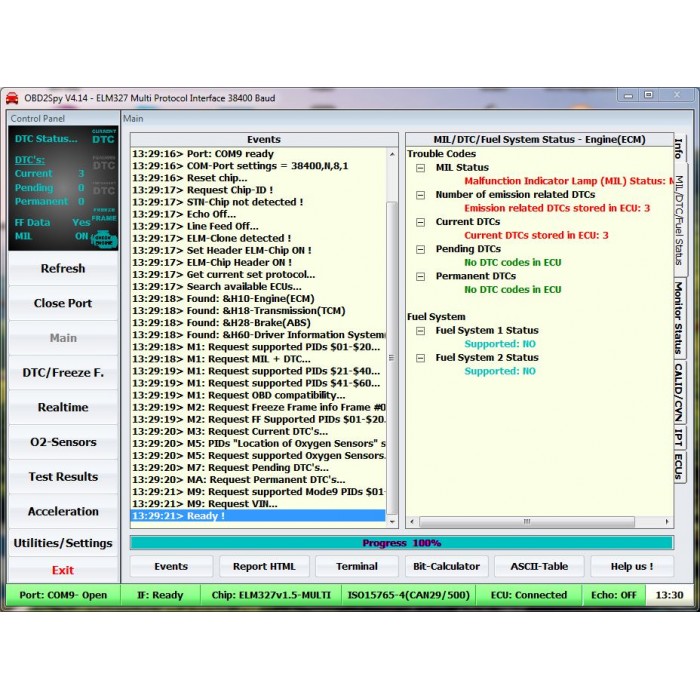Collapse the MIL Status node
Image resolution: width=700 pixels, height=700 pixels.
point(421,168)
